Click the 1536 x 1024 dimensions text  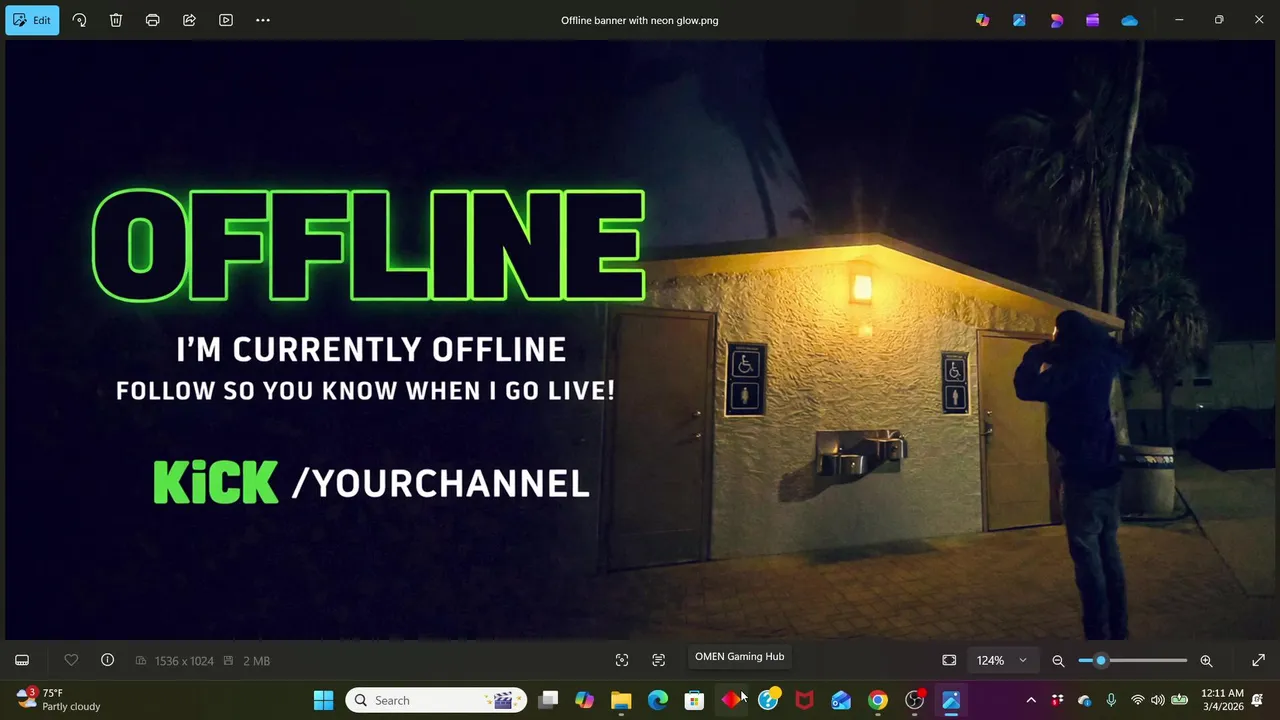pyautogui.click(x=184, y=661)
